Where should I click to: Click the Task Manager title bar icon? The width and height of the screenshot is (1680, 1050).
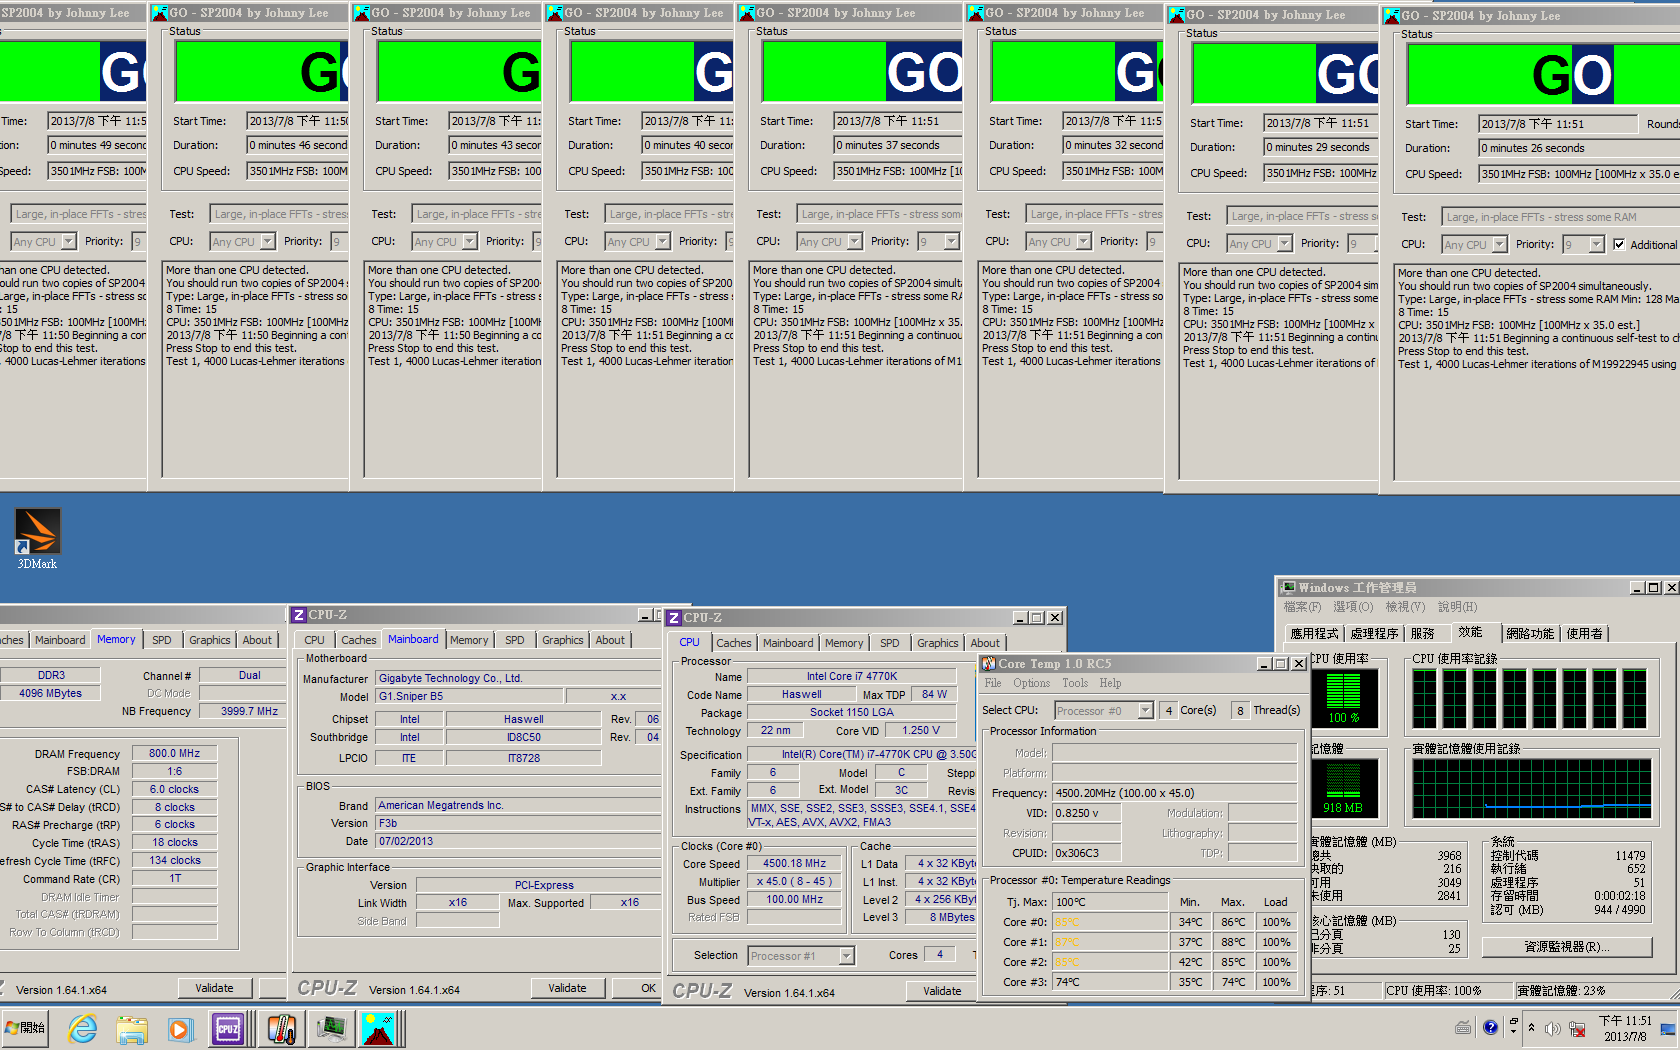[x=1289, y=587]
